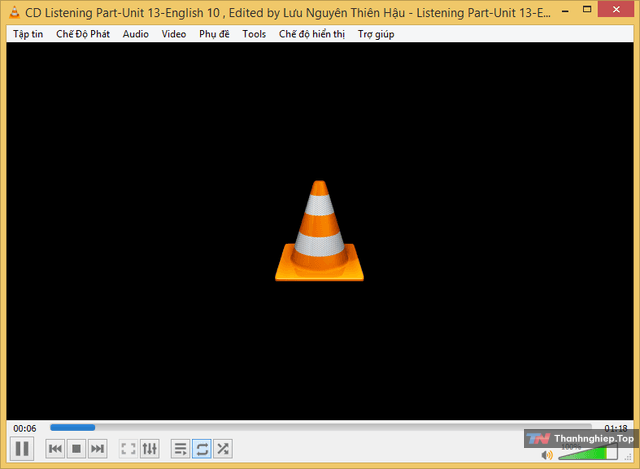Screen dimensions: 640x469
Task: Open the extended settings equalizer panel
Action: 150,449
